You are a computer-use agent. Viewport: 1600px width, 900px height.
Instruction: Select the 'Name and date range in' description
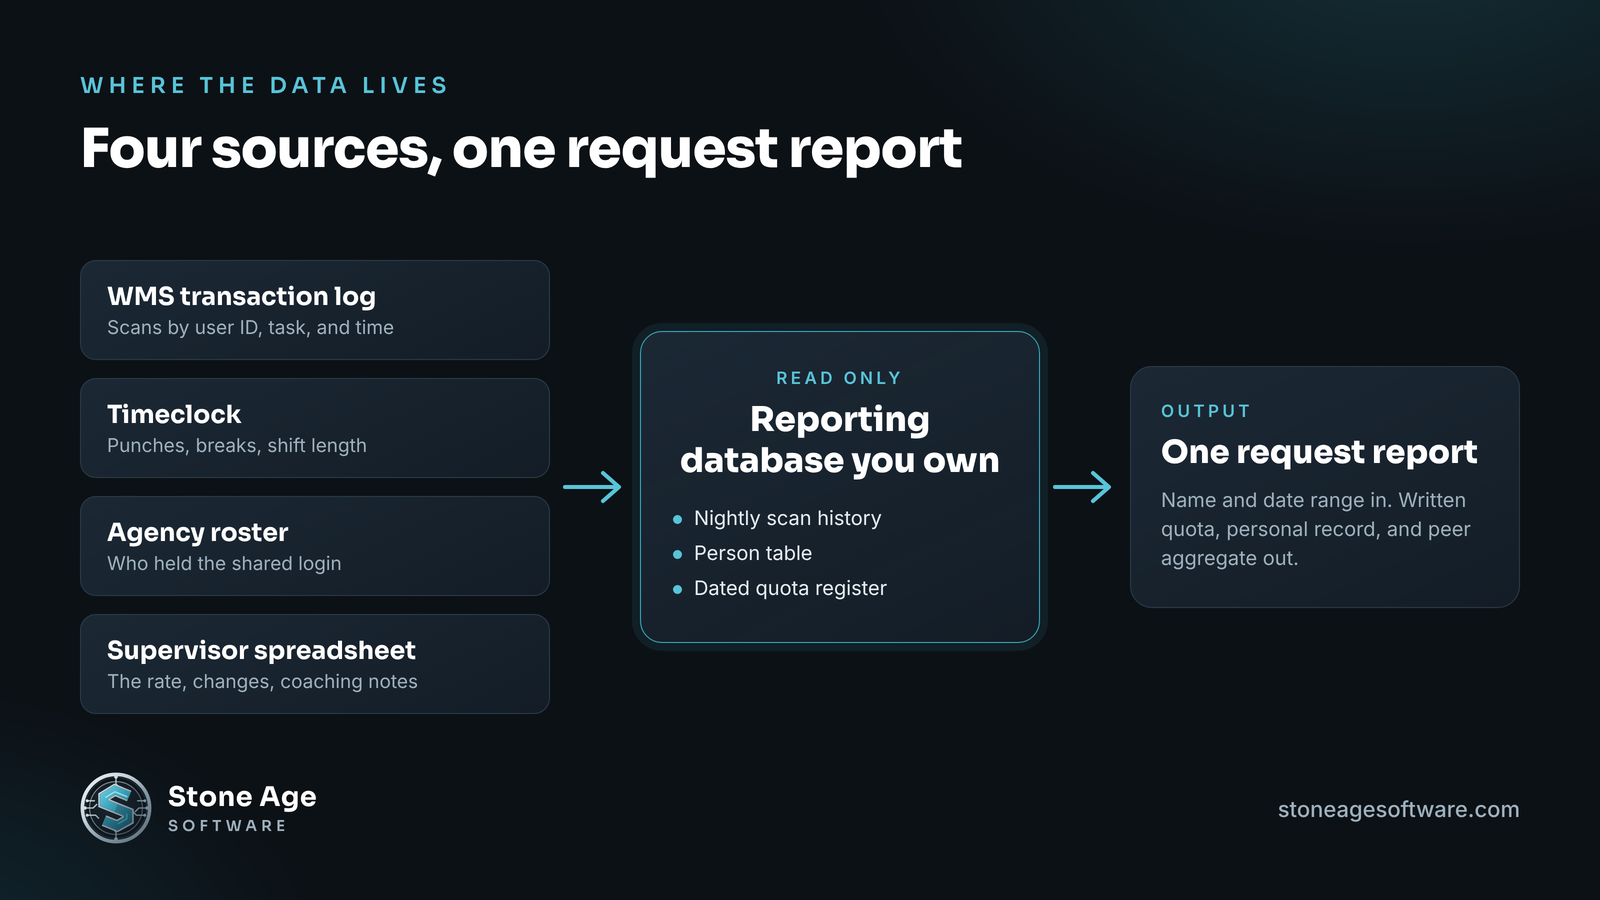point(1316,529)
